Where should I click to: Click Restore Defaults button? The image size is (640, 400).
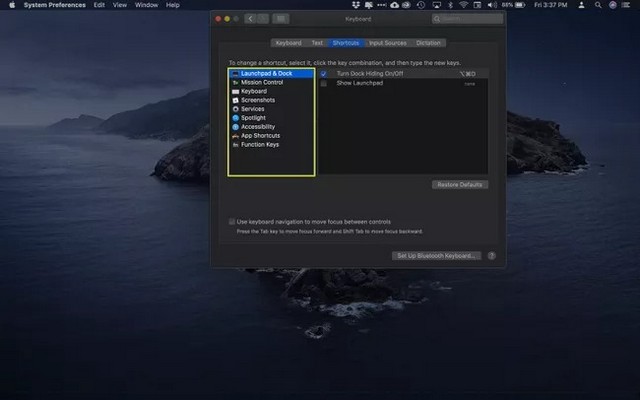460,184
